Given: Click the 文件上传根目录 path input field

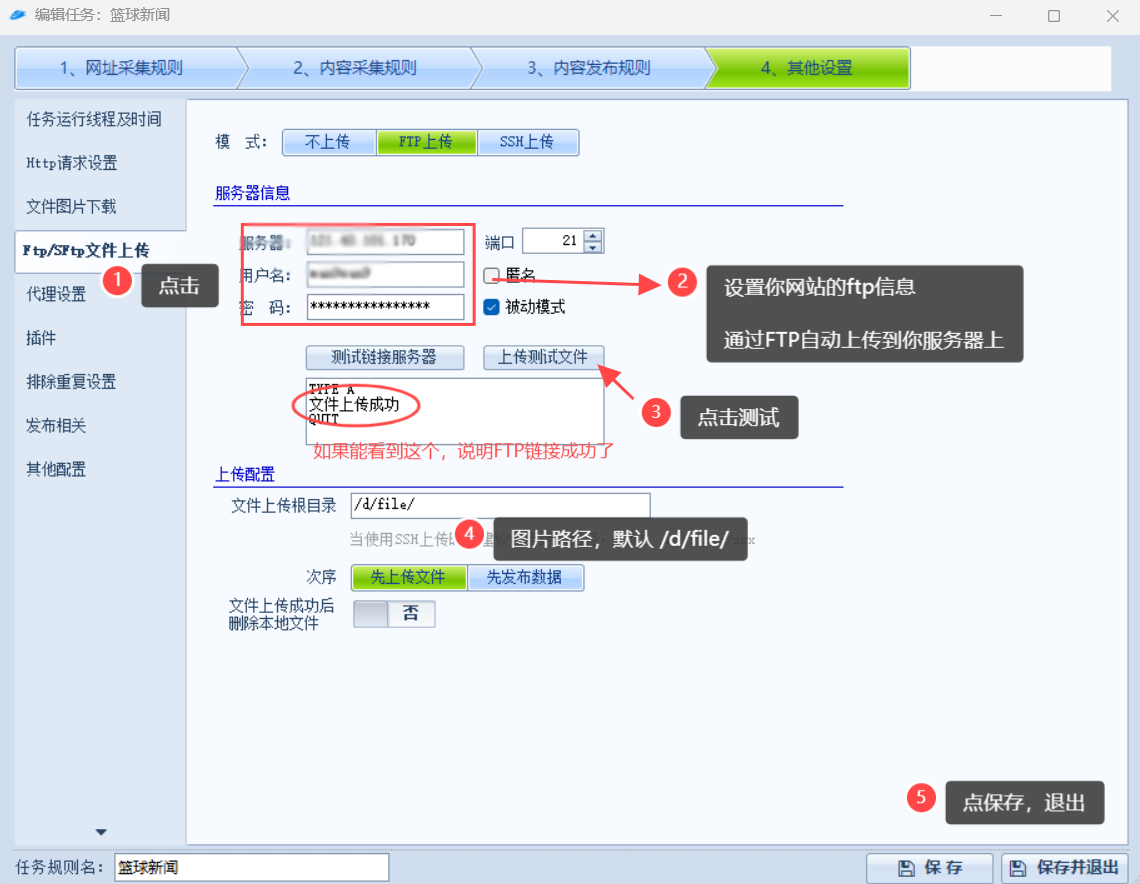Looking at the screenshot, I should point(500,505).
